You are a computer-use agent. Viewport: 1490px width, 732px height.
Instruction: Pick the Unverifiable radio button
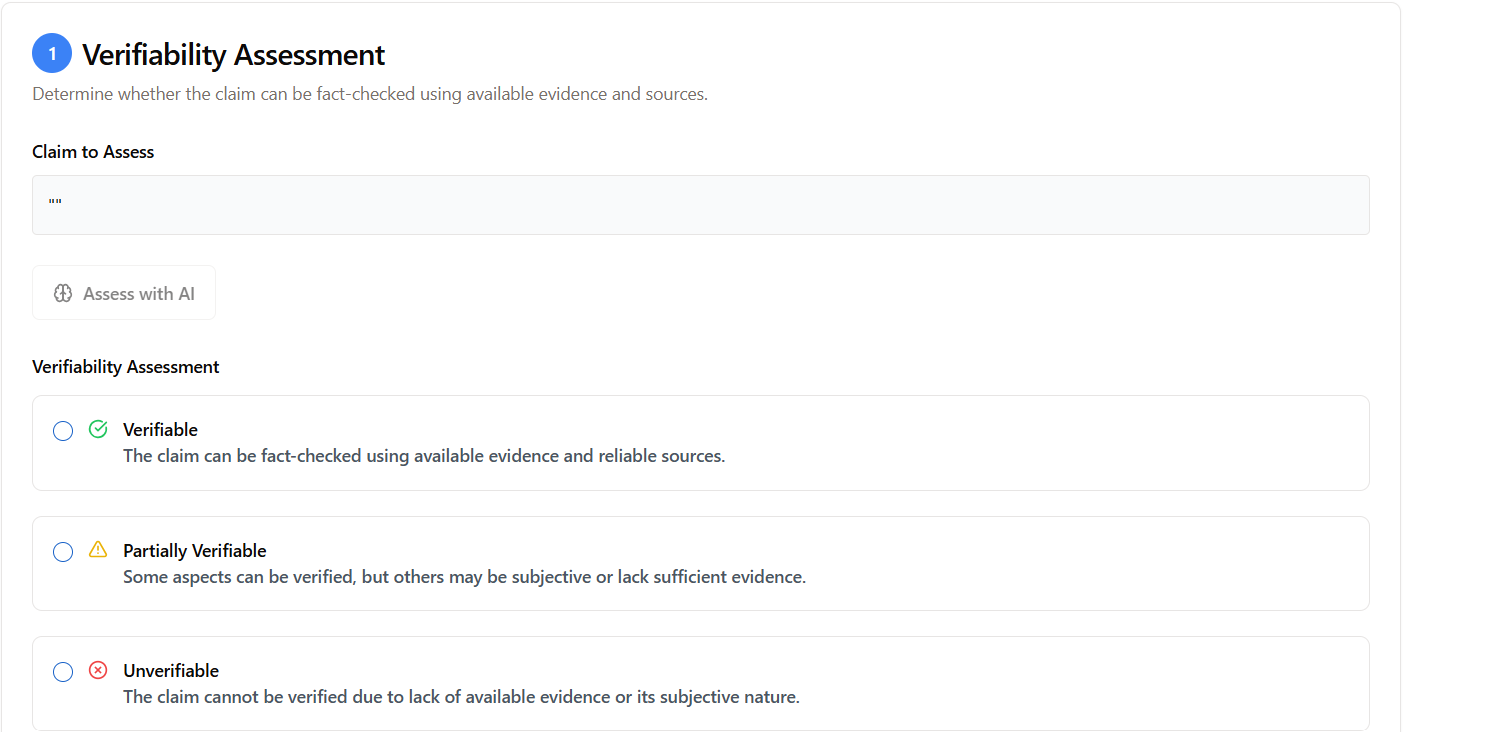tap(63, 672)
